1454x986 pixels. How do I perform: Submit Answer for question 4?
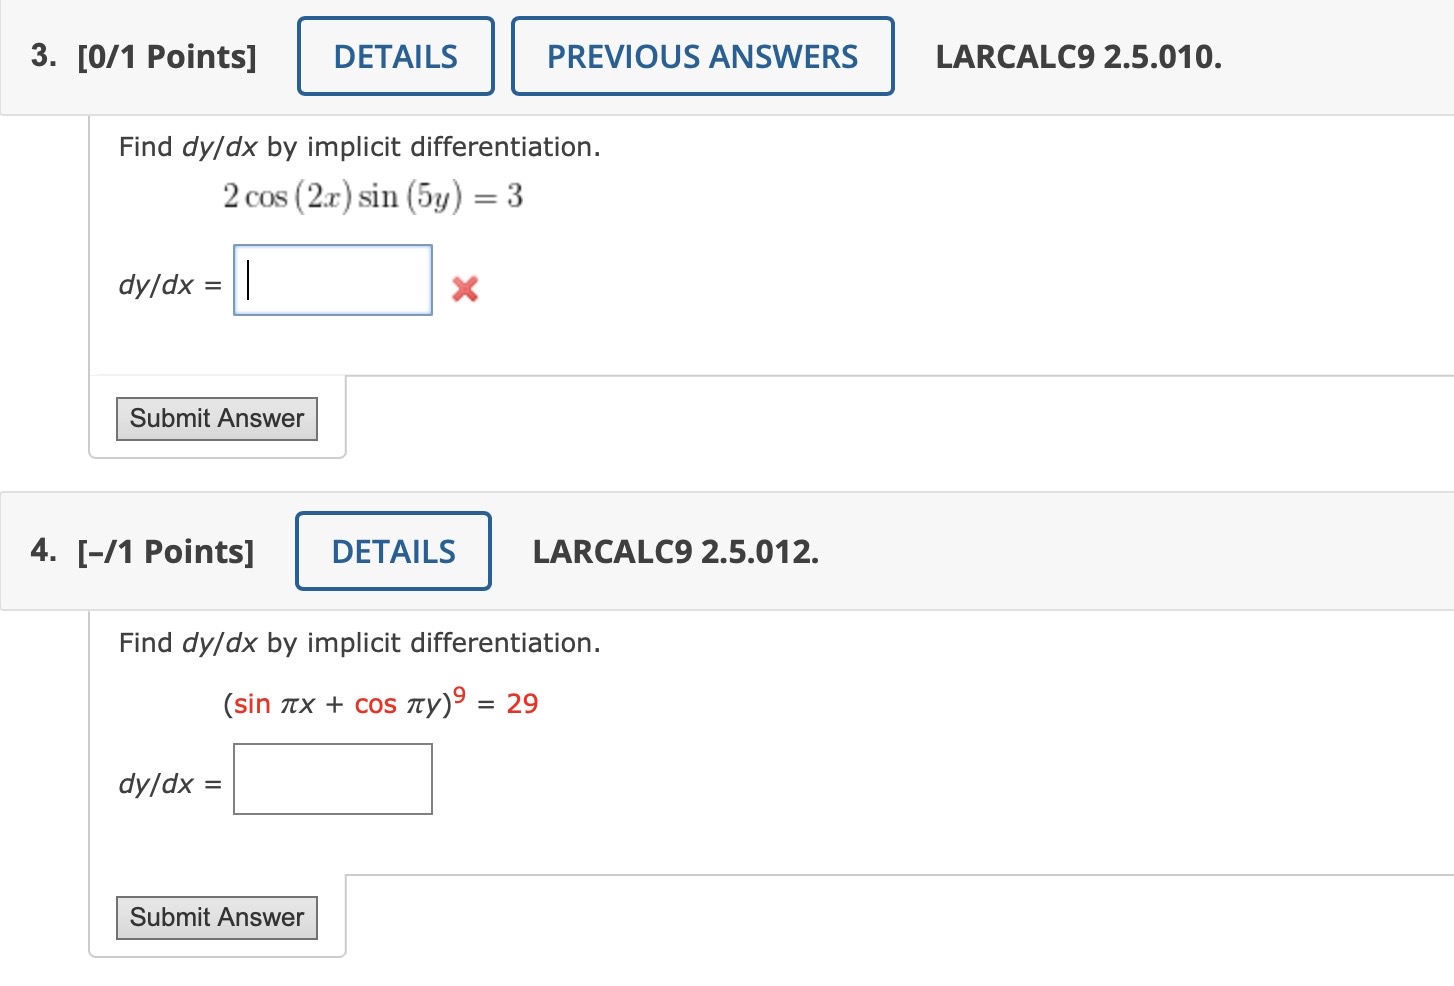216,917
